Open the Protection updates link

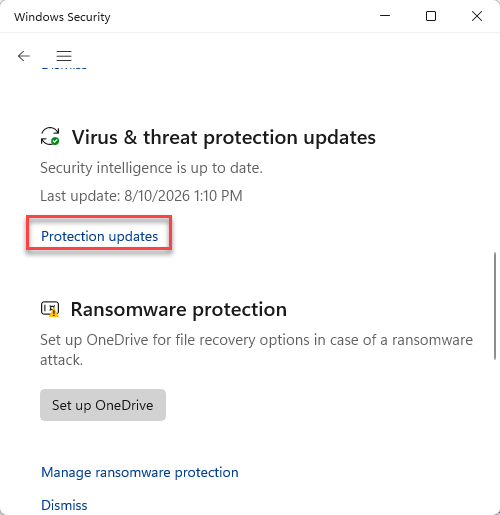[99, 236]
